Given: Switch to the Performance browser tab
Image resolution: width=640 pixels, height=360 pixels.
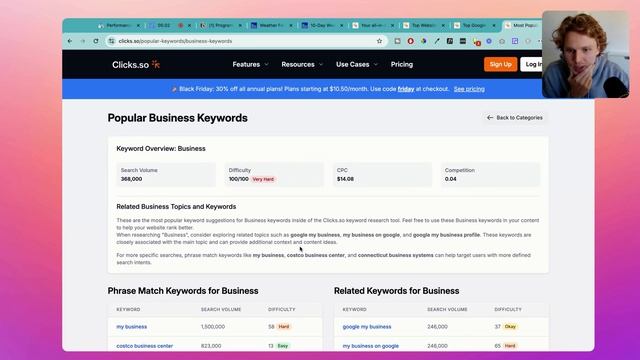Looking at the screenshot, I should [x=118, y=25].
